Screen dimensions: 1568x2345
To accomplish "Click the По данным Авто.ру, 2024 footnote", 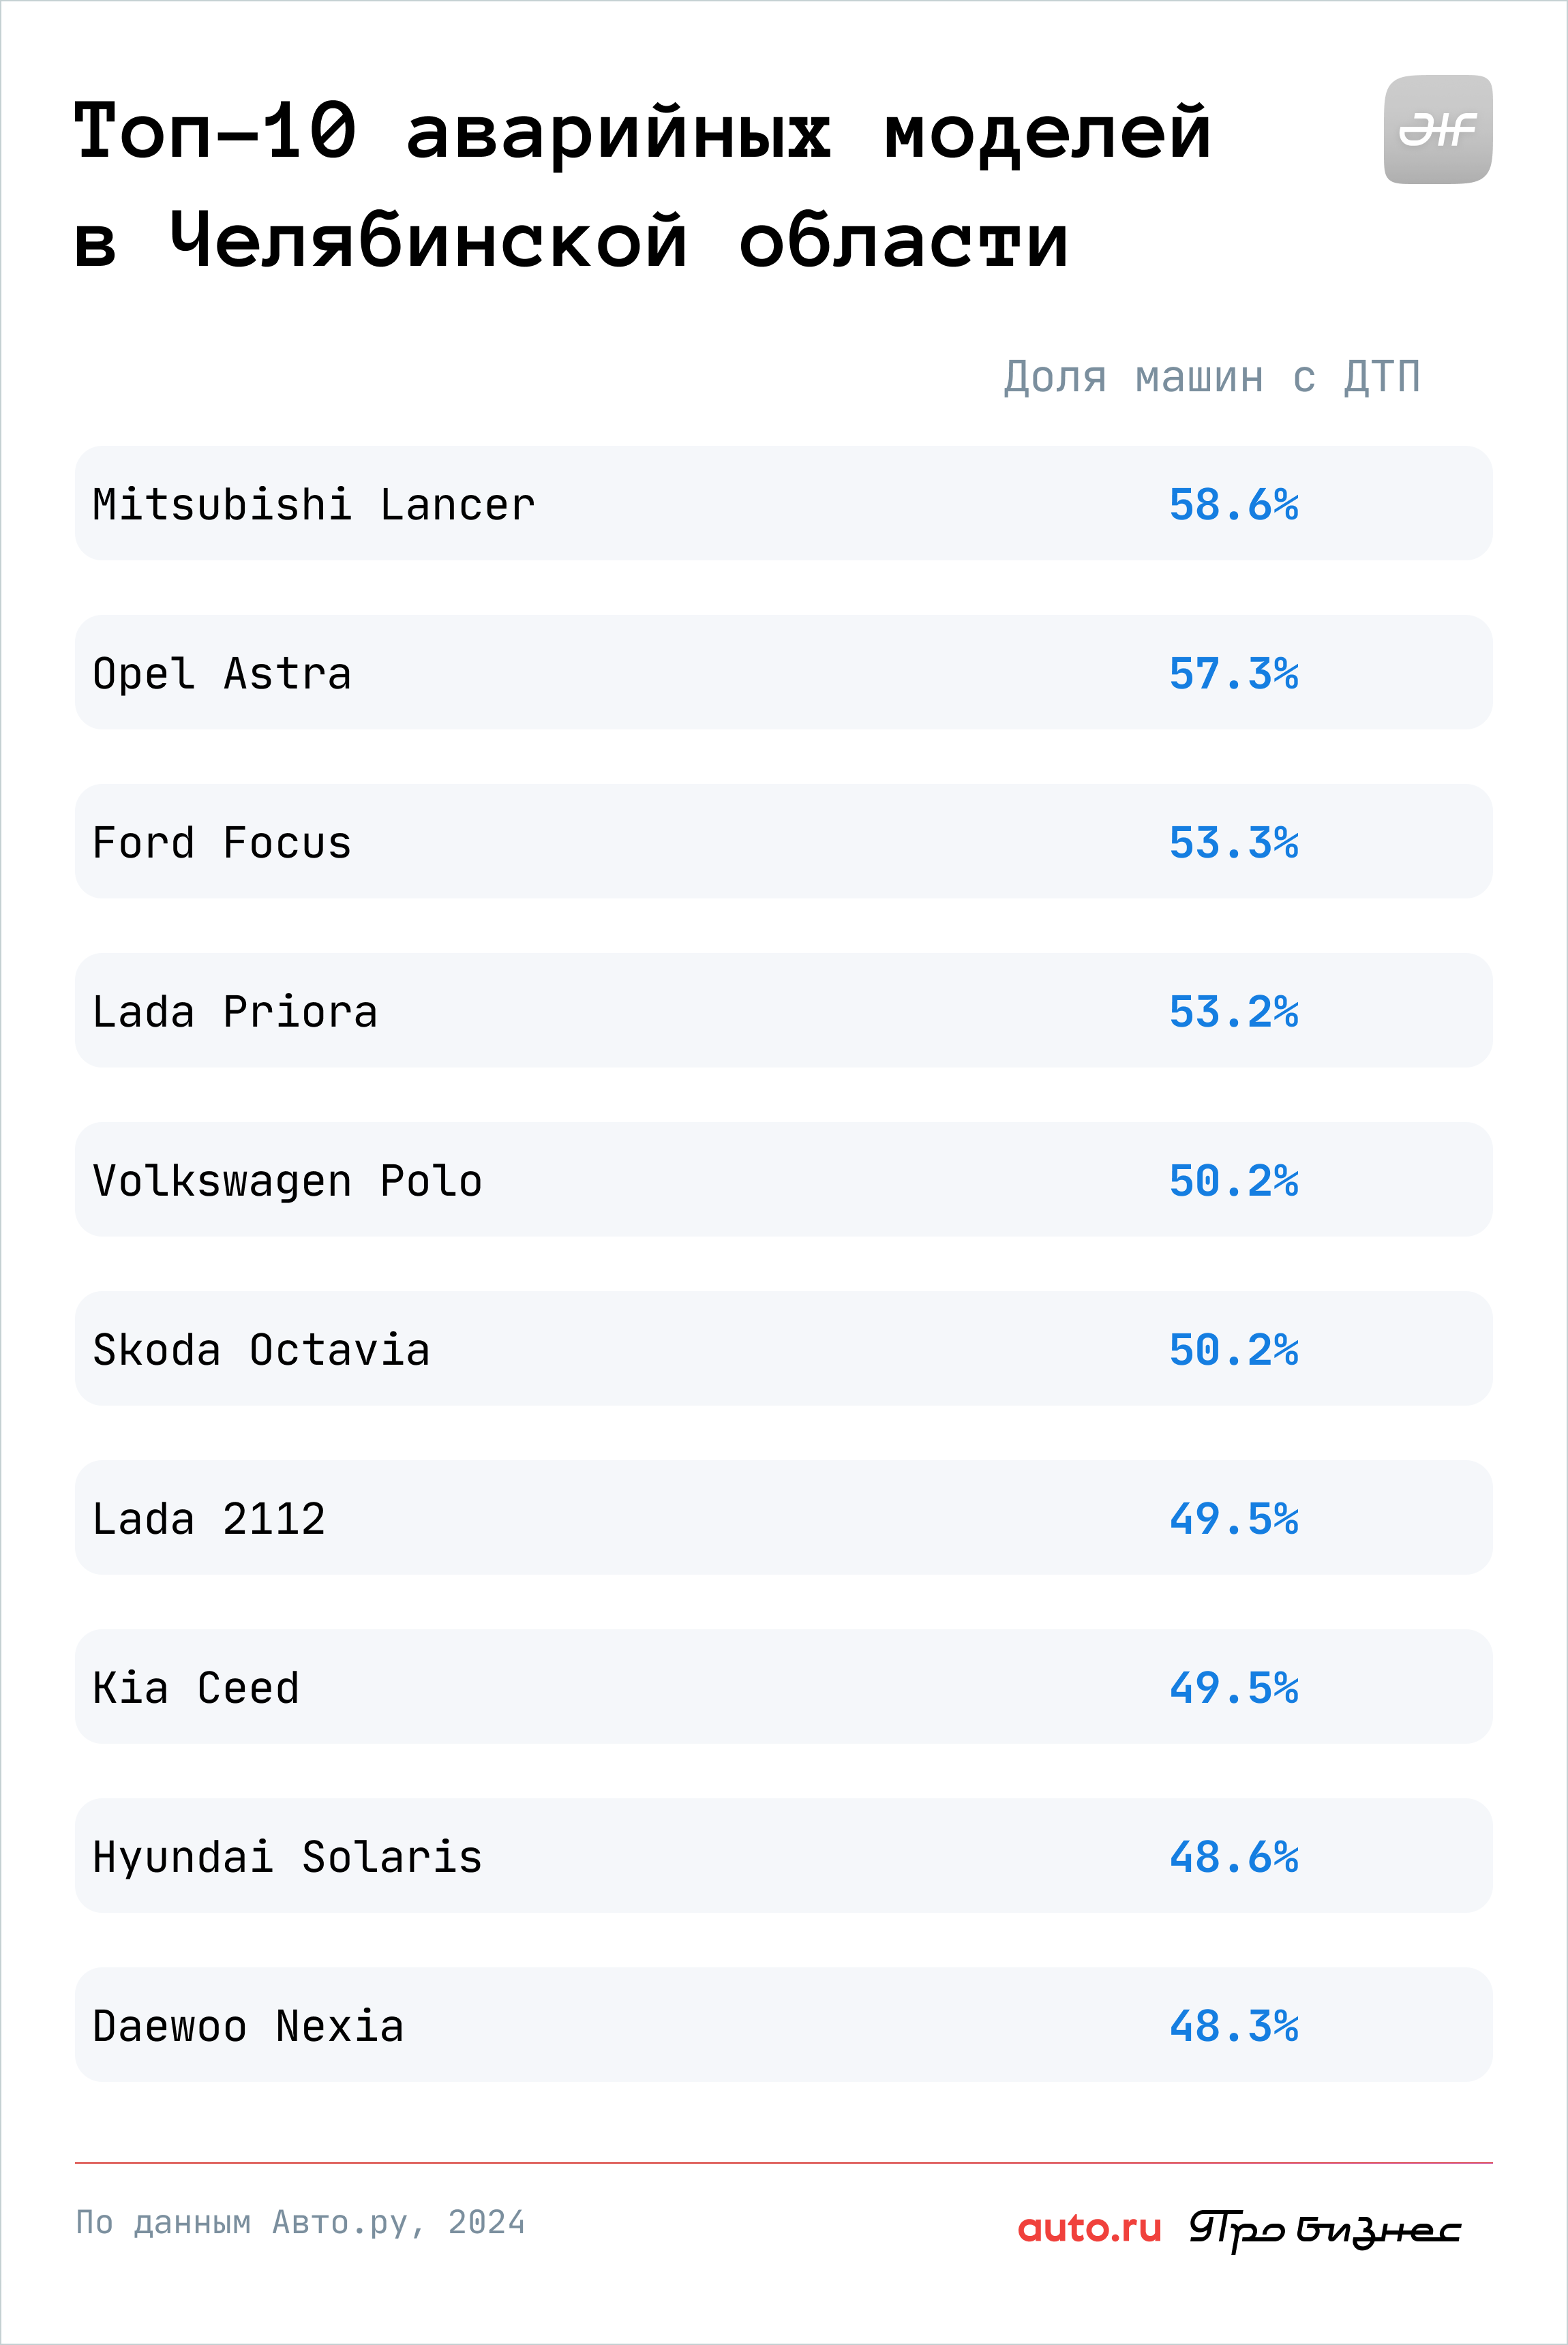I will click(300, 2222).
